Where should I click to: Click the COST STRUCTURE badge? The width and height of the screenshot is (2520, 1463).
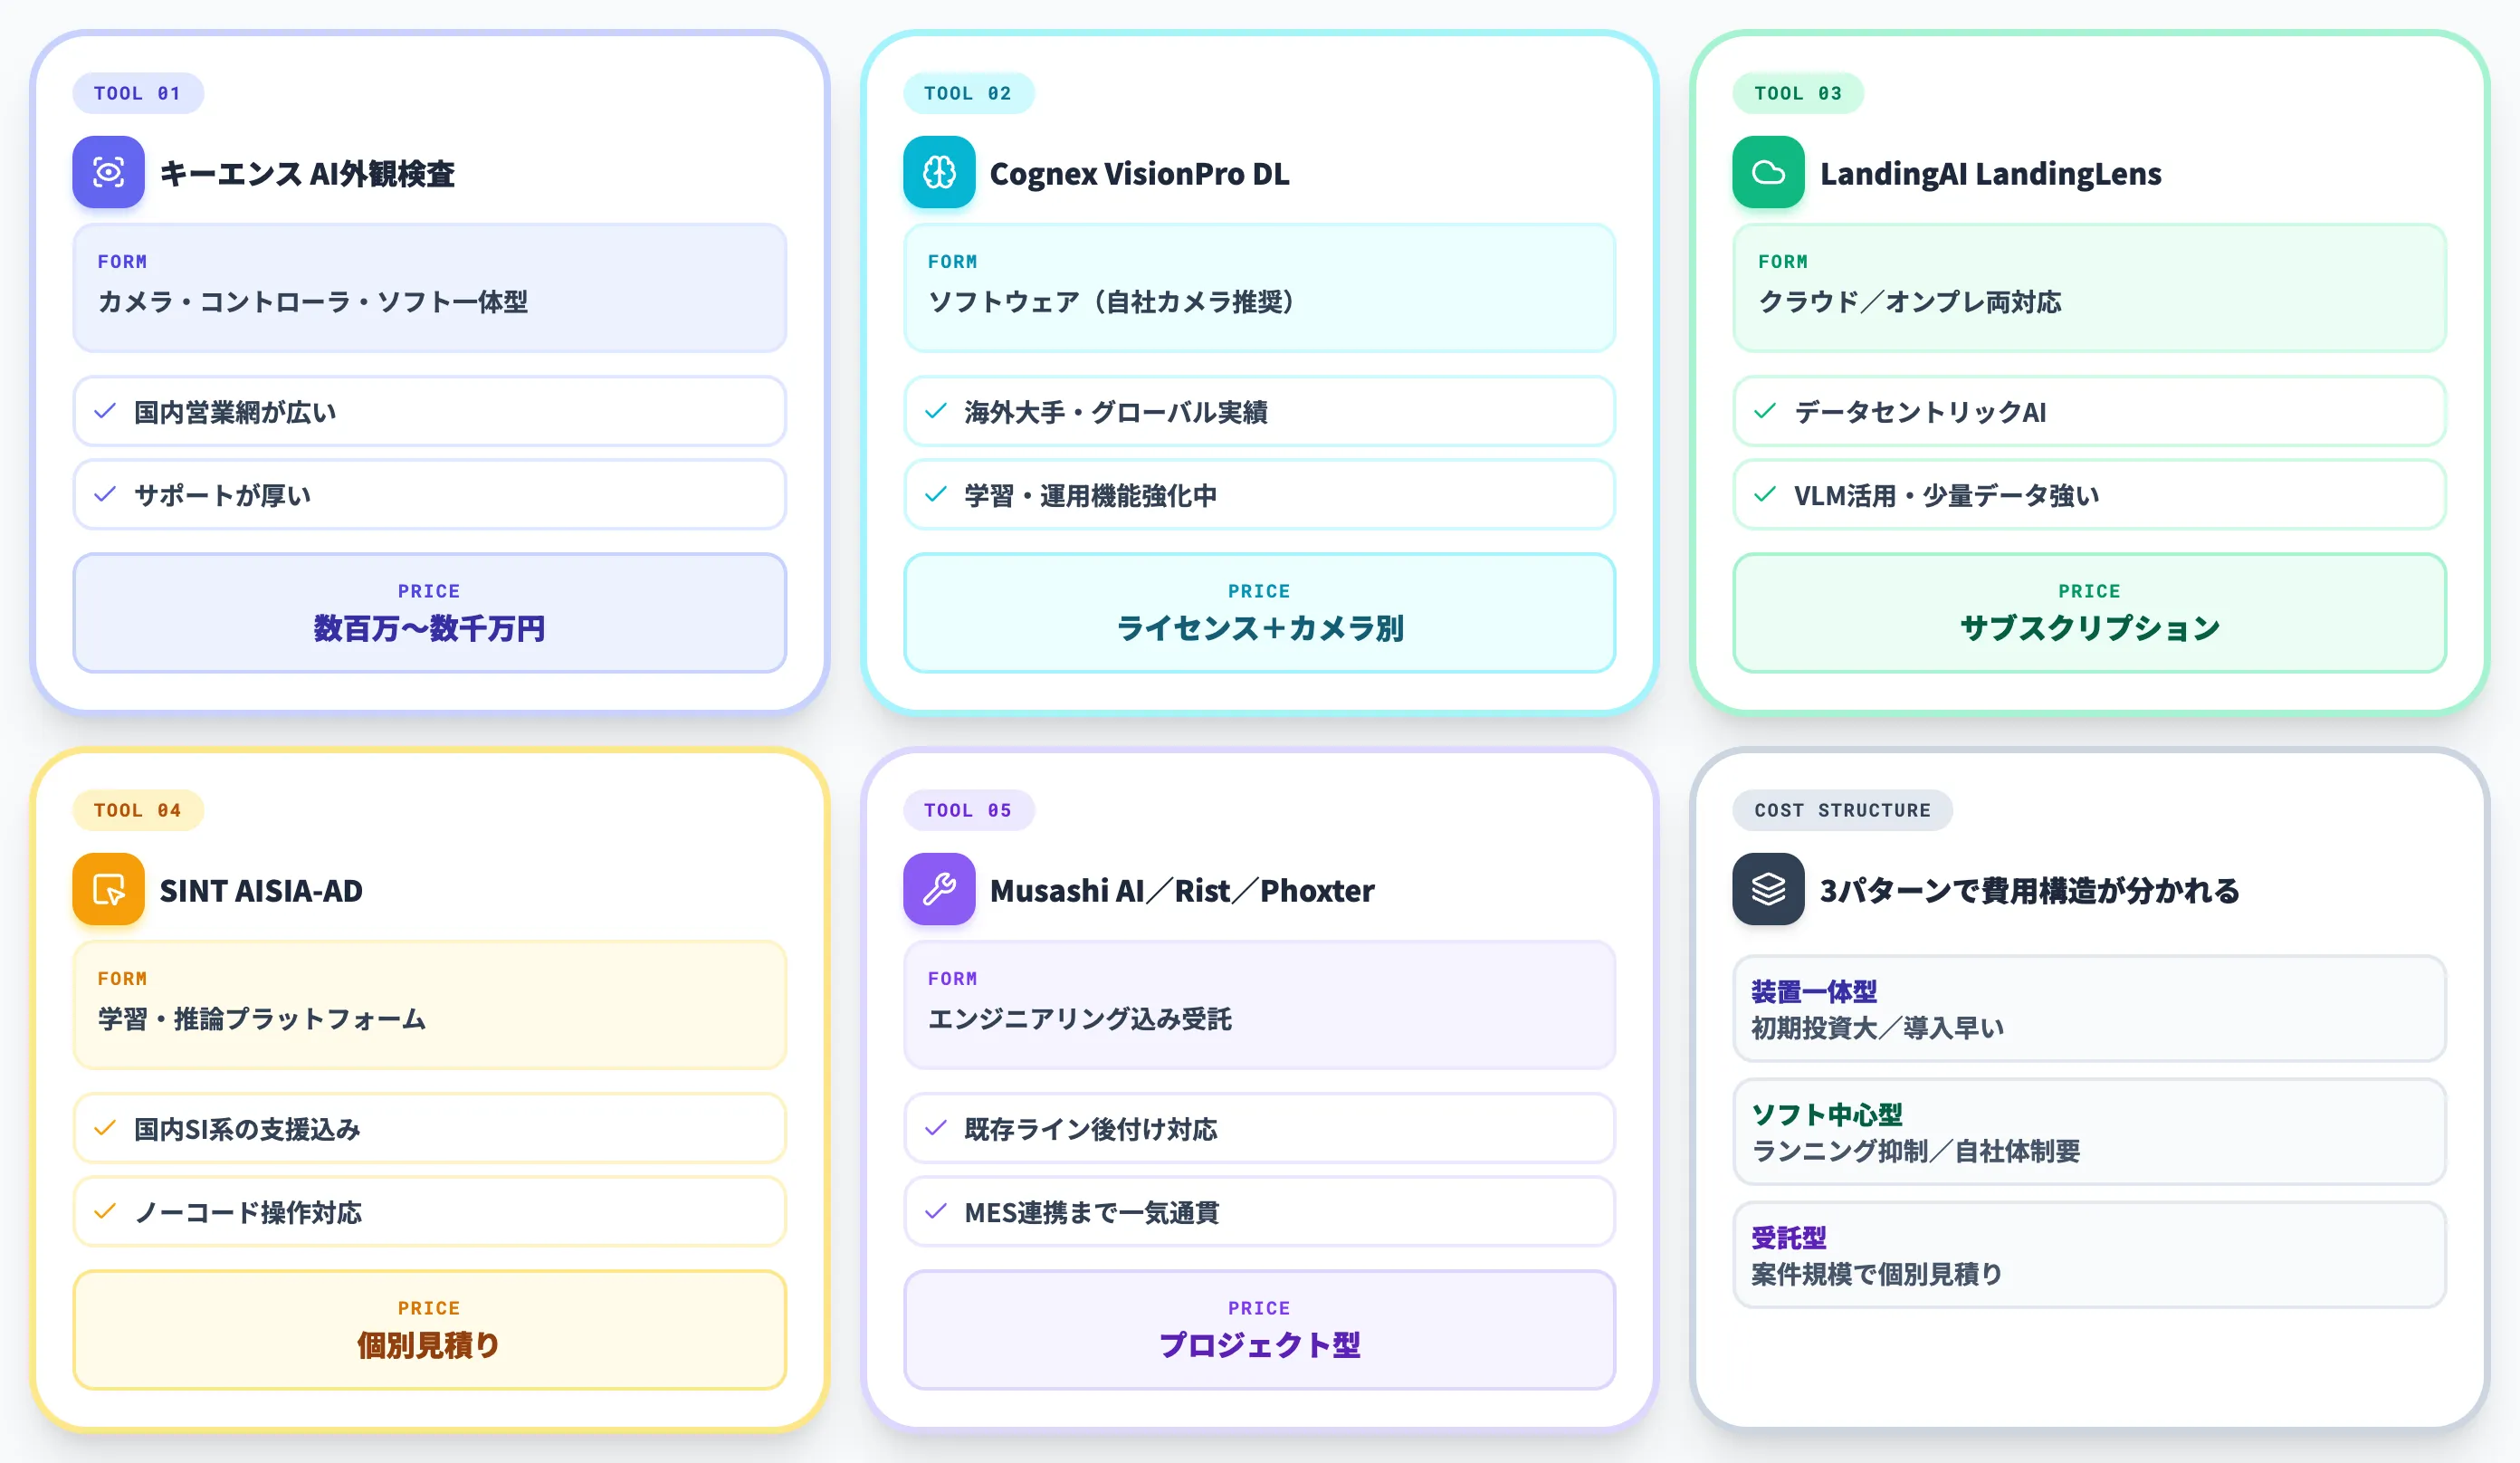[1842, 810]
